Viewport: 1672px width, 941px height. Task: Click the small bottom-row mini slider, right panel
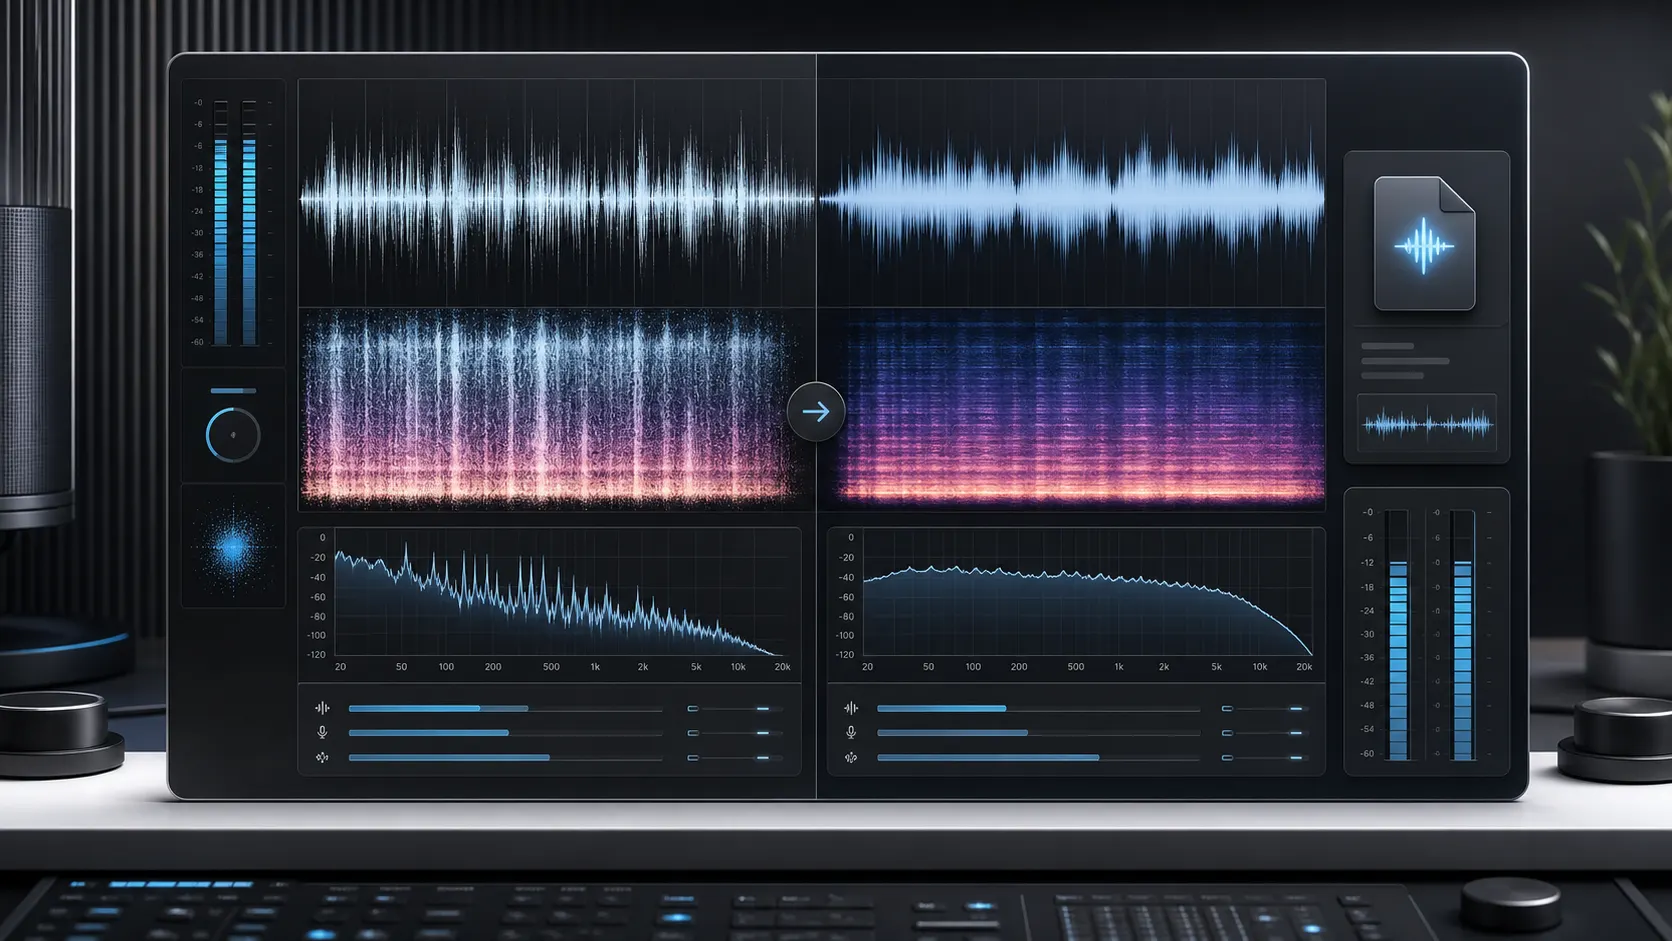[1266, 758]
